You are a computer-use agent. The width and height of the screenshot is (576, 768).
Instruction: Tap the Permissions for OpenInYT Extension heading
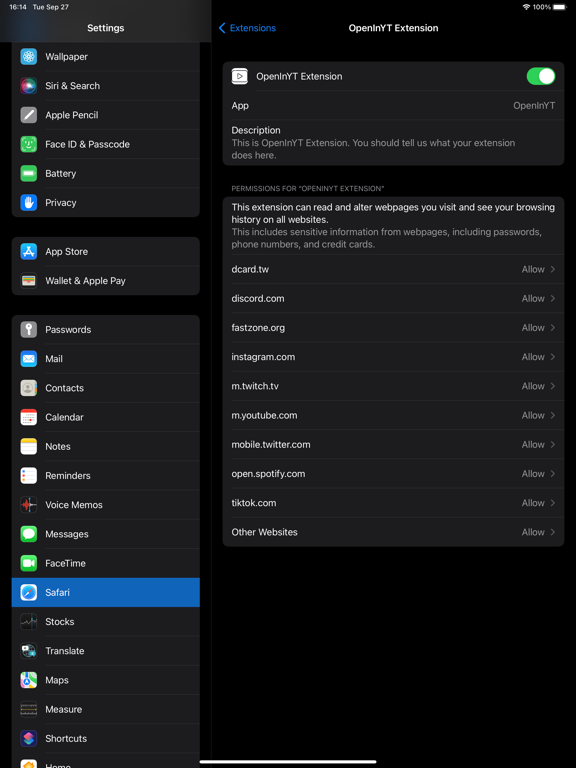[x=308, y=189]
